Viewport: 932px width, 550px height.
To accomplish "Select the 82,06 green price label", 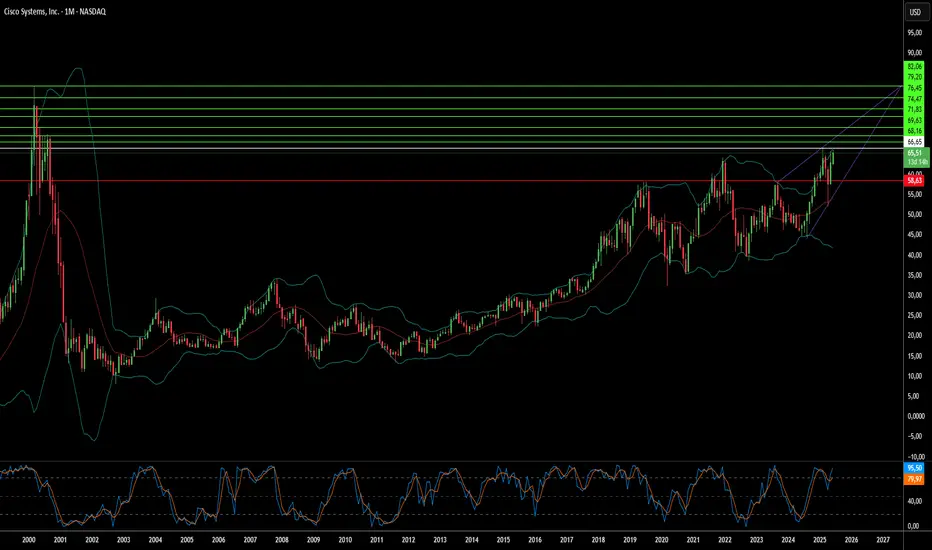I will point(915,66).
